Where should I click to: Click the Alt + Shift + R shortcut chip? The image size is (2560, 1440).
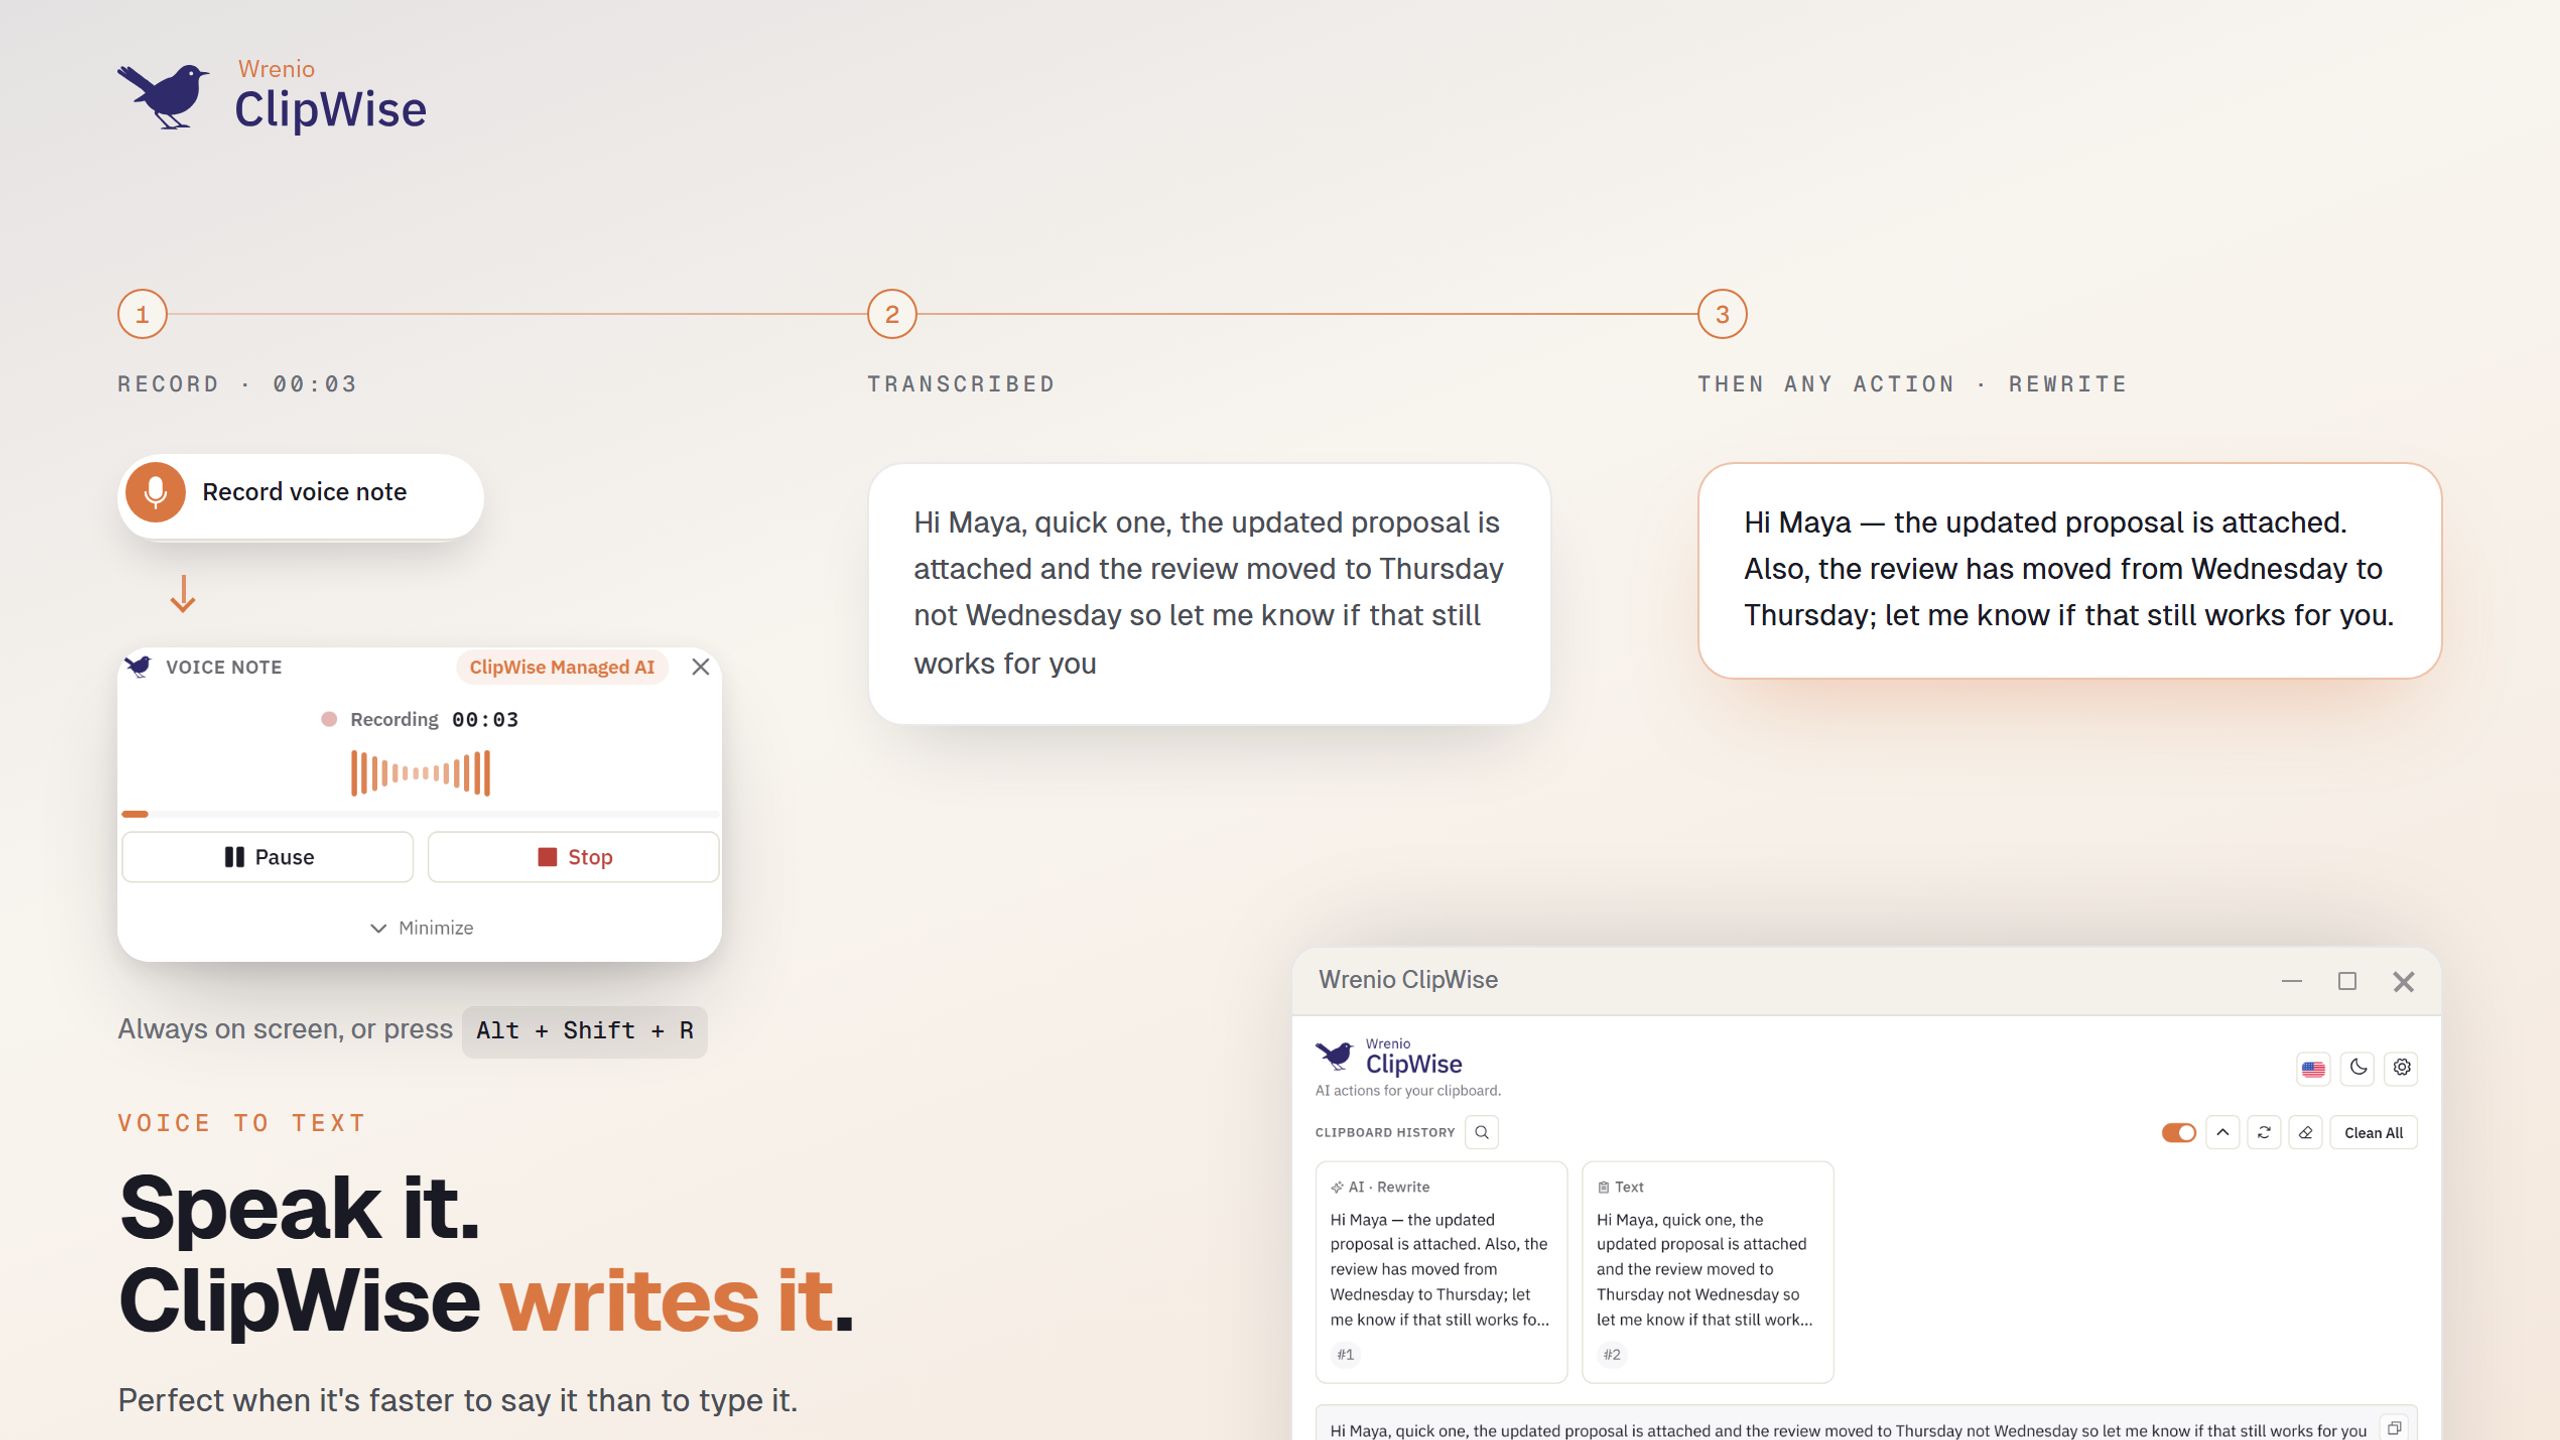[x=585, y=1031]
